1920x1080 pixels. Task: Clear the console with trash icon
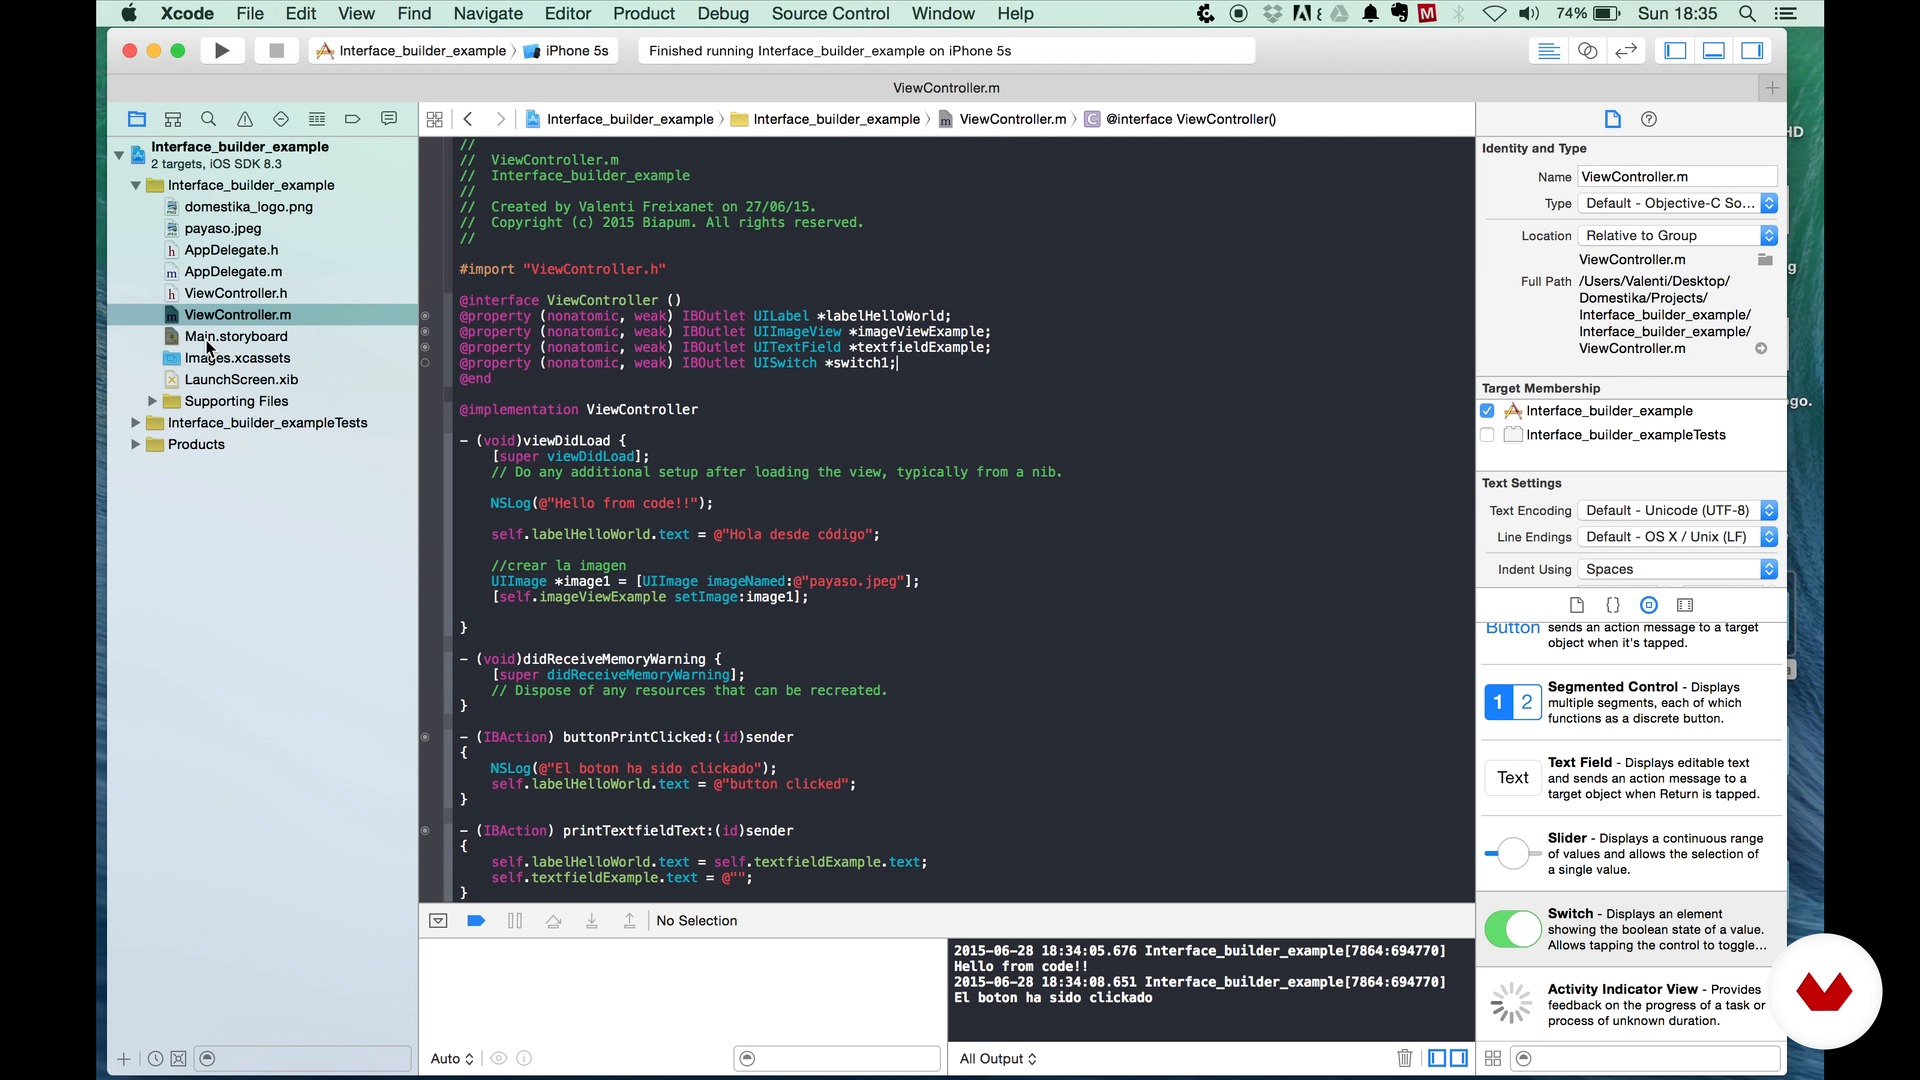tap(1405, 1058)
